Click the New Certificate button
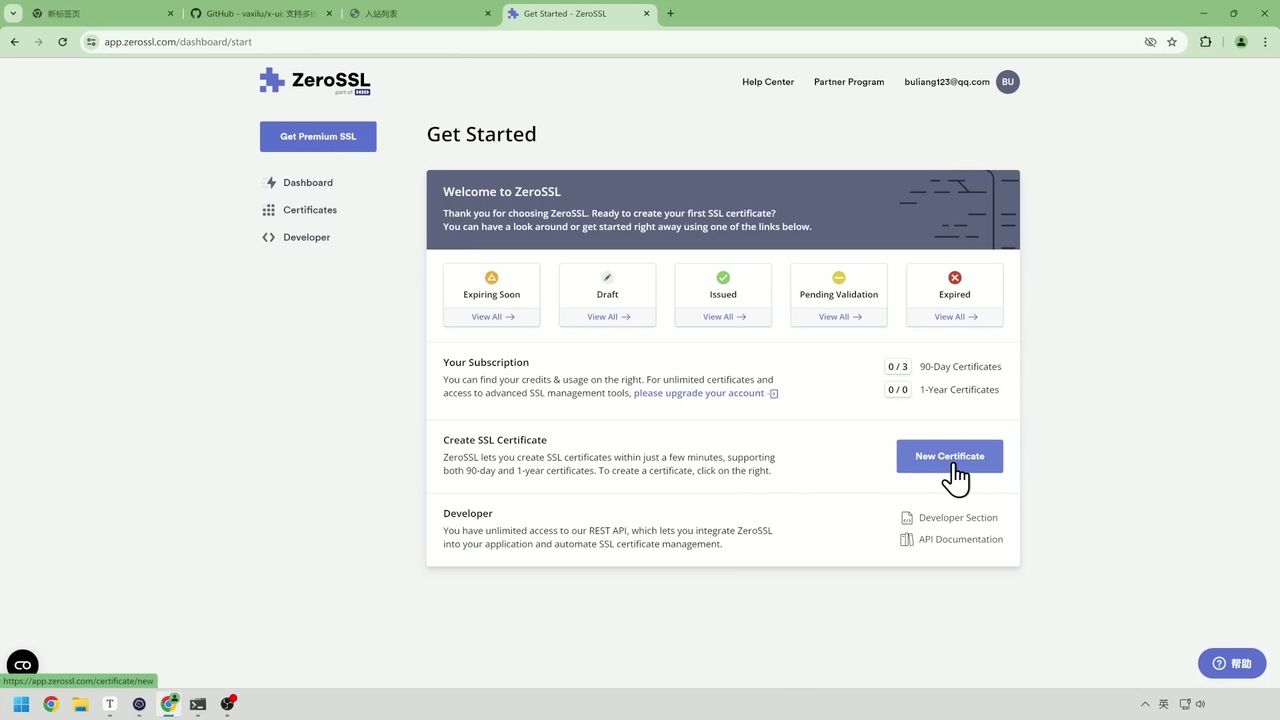Viewport: 1280px width, 720px height. click(949, 456)
